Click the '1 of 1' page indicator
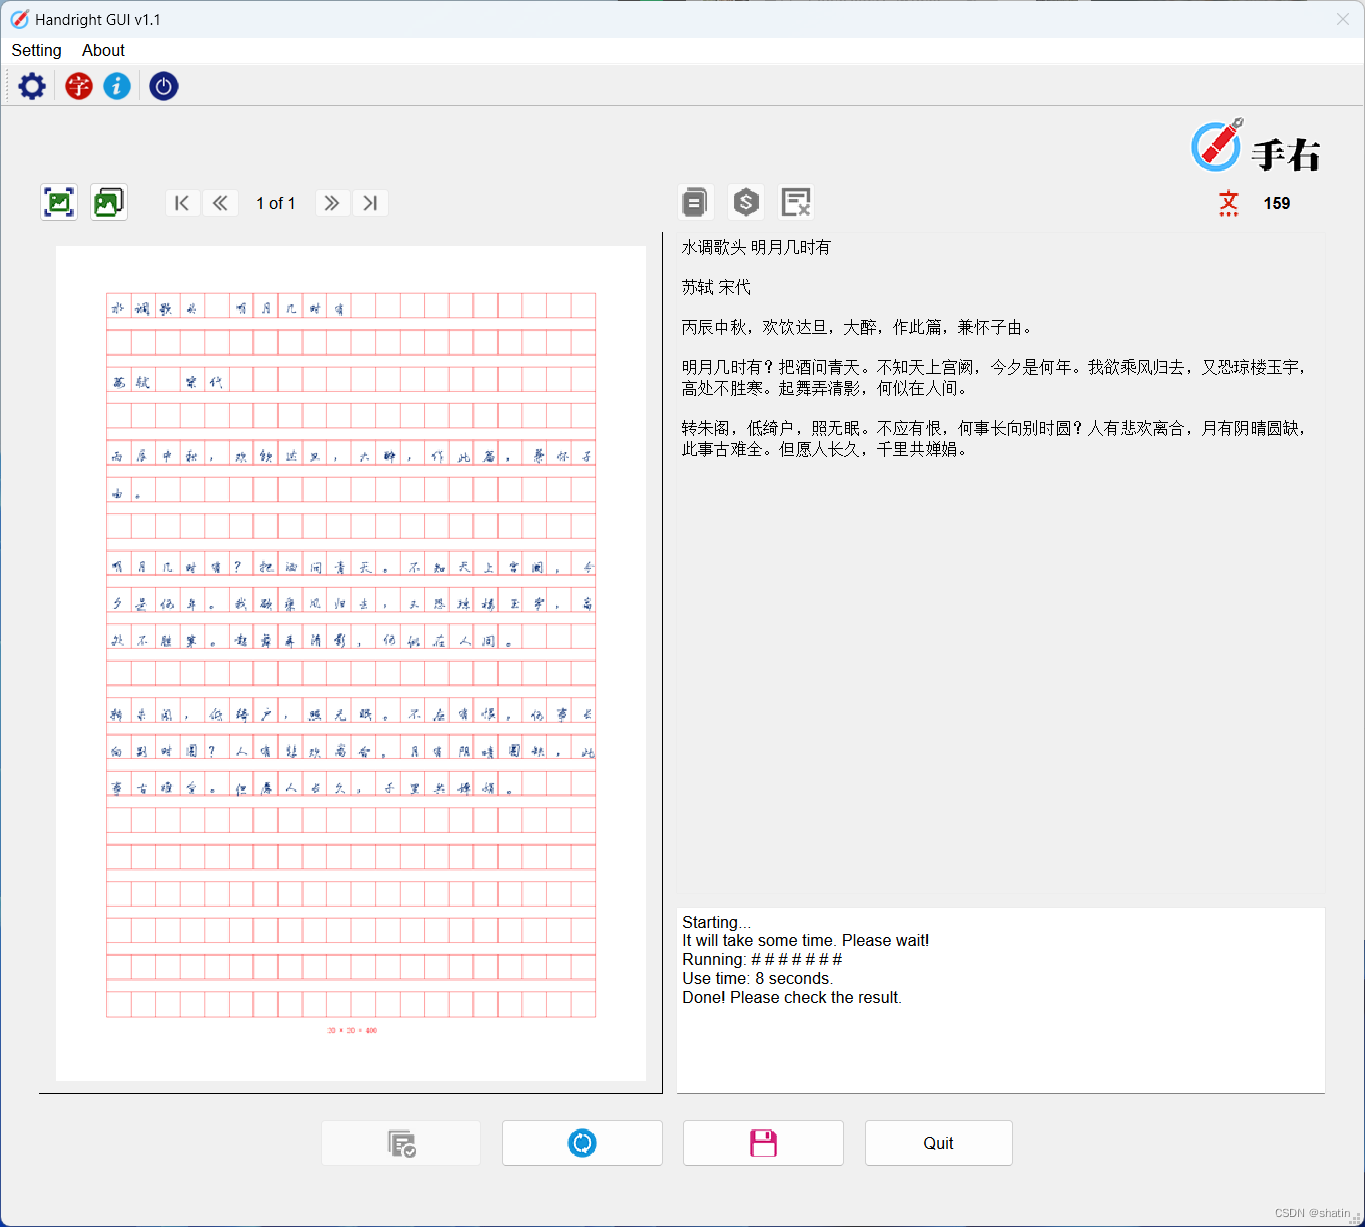Screen dimensions: 1365x1227 [276, 203]
